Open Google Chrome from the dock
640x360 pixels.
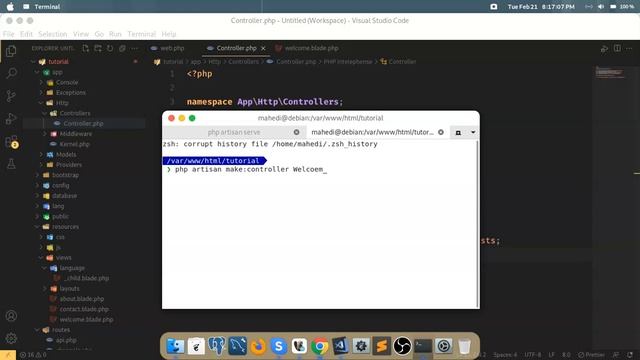point(320,346)
